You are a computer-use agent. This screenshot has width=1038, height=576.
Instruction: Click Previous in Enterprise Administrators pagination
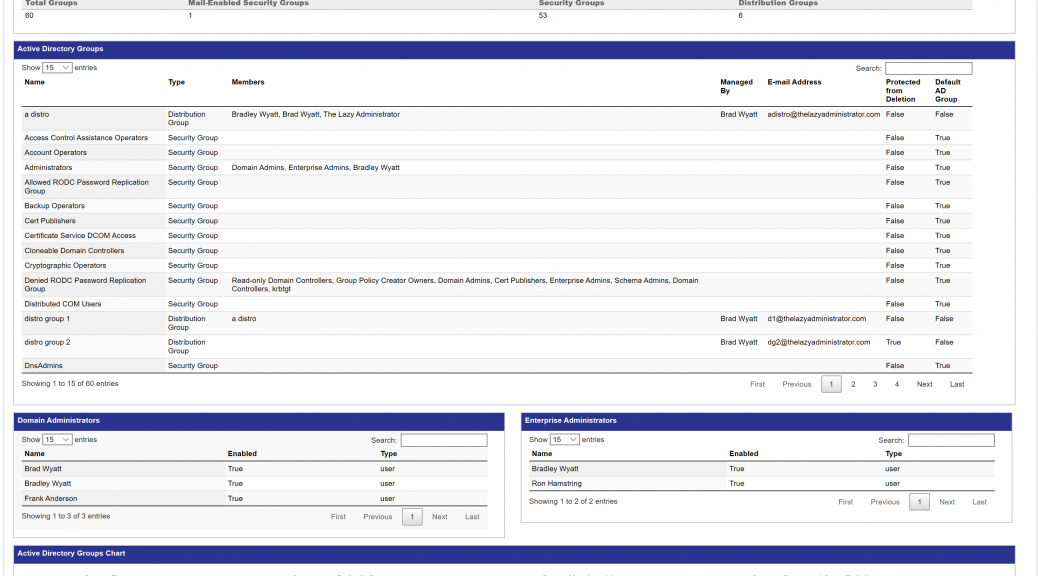[884, 502]
